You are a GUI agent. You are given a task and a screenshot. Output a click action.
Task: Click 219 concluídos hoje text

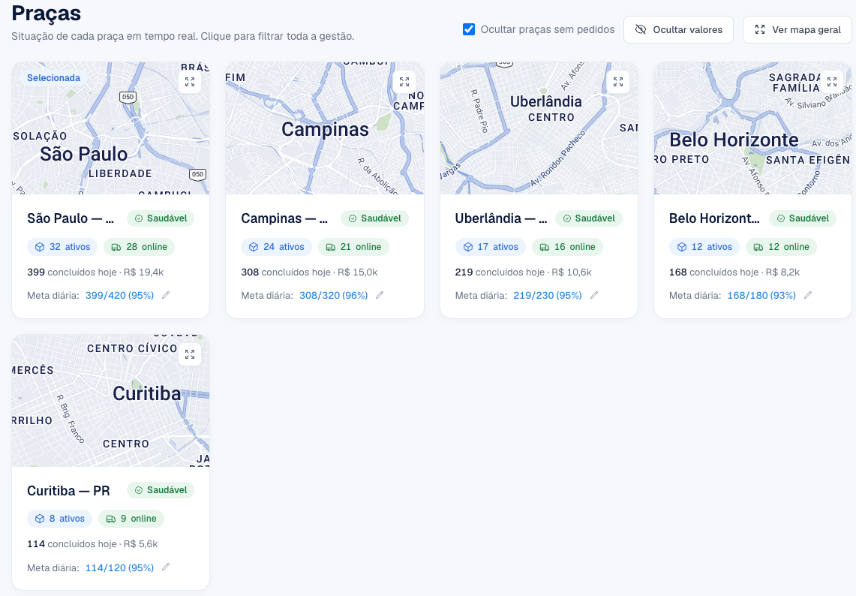[x=500, y=272]
